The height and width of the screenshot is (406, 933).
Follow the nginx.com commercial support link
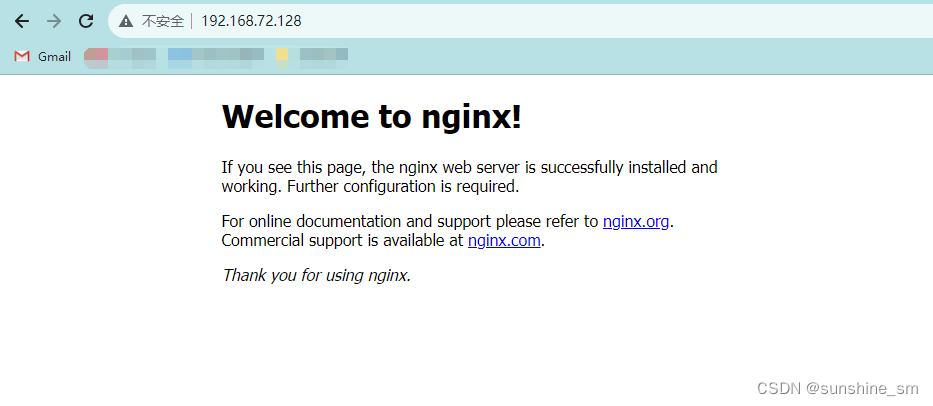click(504, 241)
